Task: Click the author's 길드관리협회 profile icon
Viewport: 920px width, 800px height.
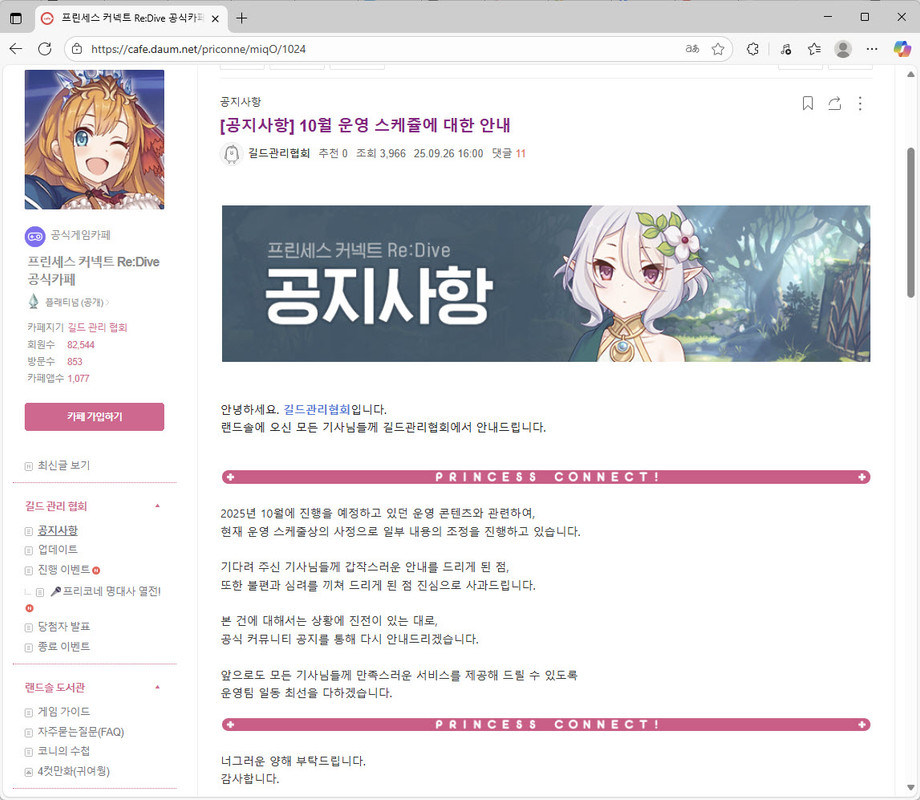Action: click(231, 154)
